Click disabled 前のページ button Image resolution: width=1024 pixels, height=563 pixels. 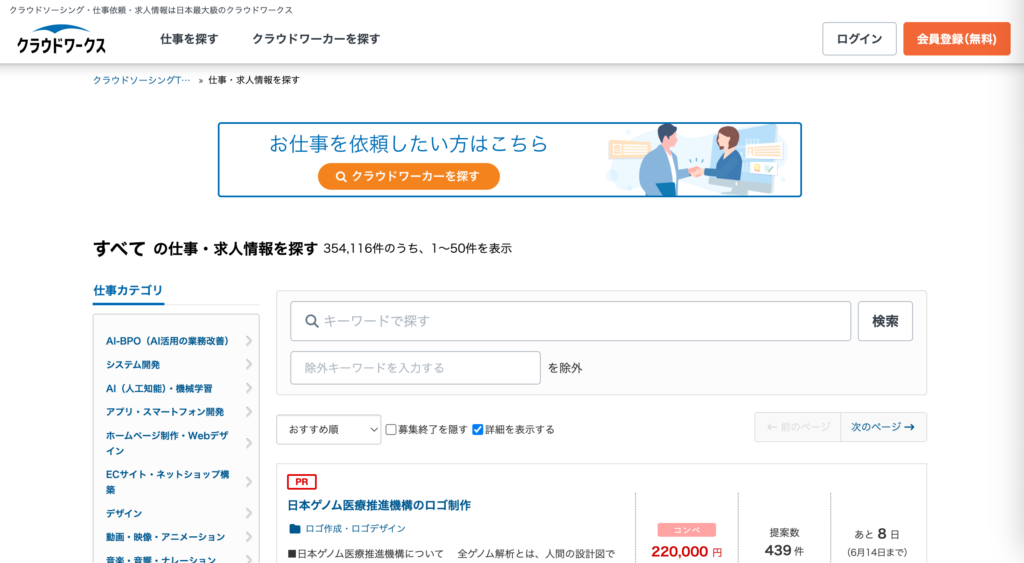pyautogui.click(x=798, y=427)
